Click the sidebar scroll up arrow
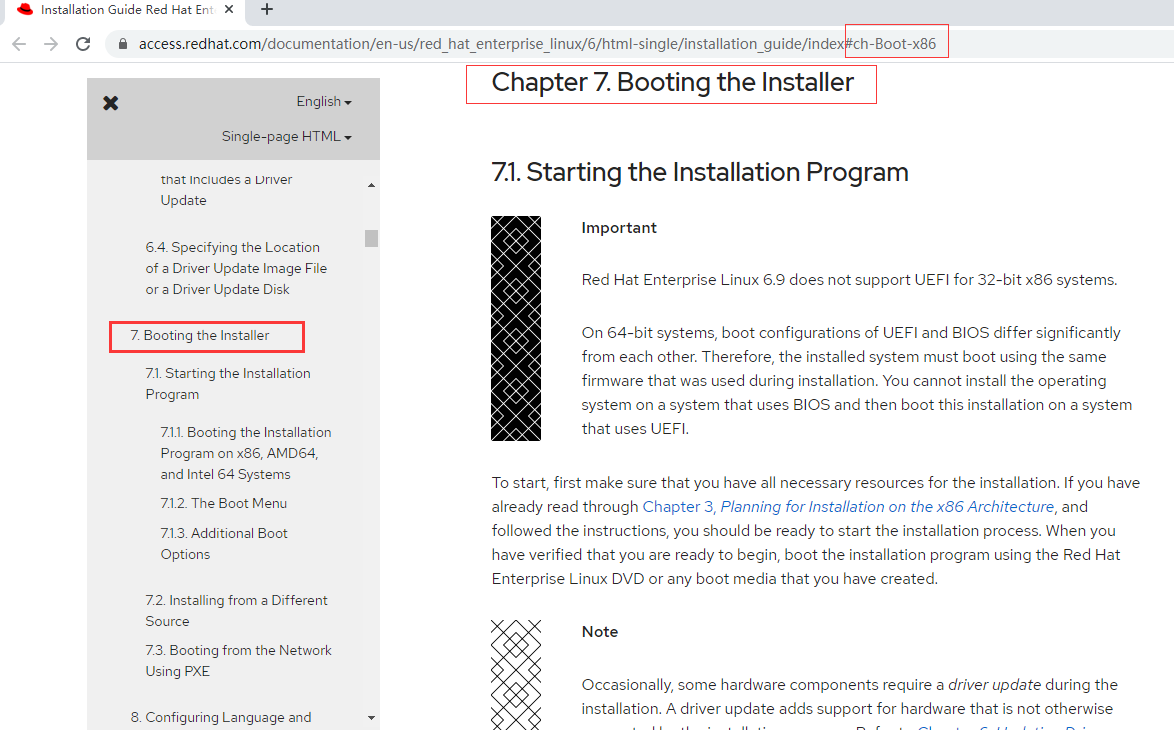Image resolution: width=1174 pixels, height=730 pixels. [371, 185]
